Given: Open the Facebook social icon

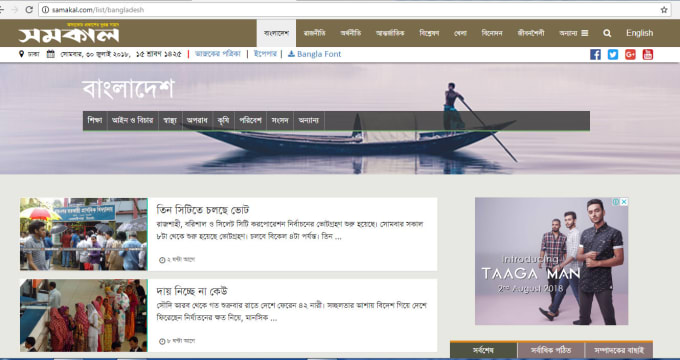Looking at the screenshot, I should [x=595, y=54].
